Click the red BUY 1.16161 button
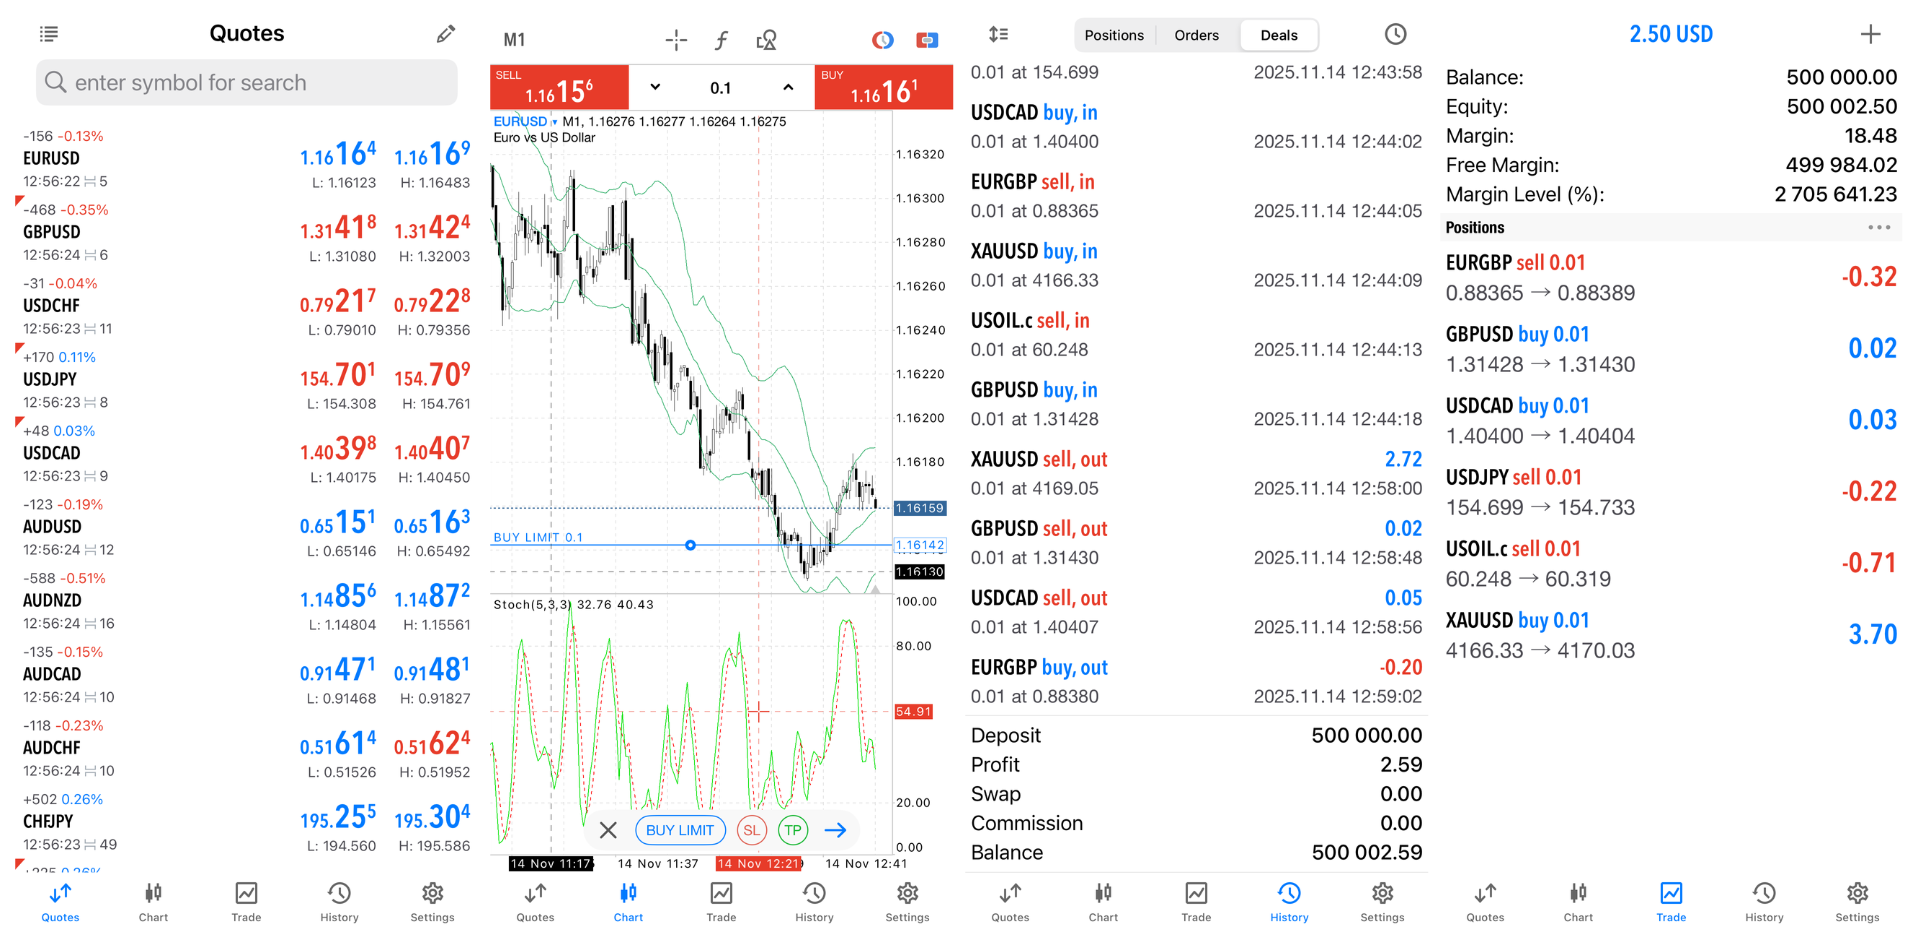1918x945 pixels. pos(884,87)
